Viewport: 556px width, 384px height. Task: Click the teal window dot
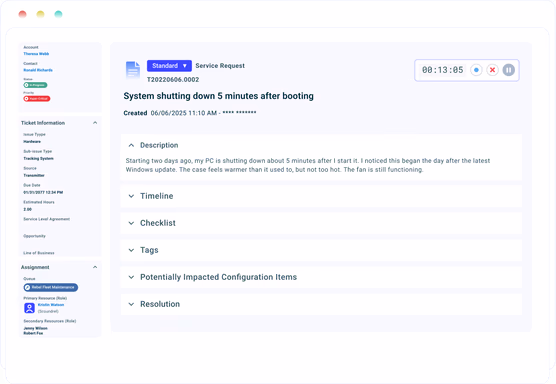pyautogui.click(x=59, y=14)
